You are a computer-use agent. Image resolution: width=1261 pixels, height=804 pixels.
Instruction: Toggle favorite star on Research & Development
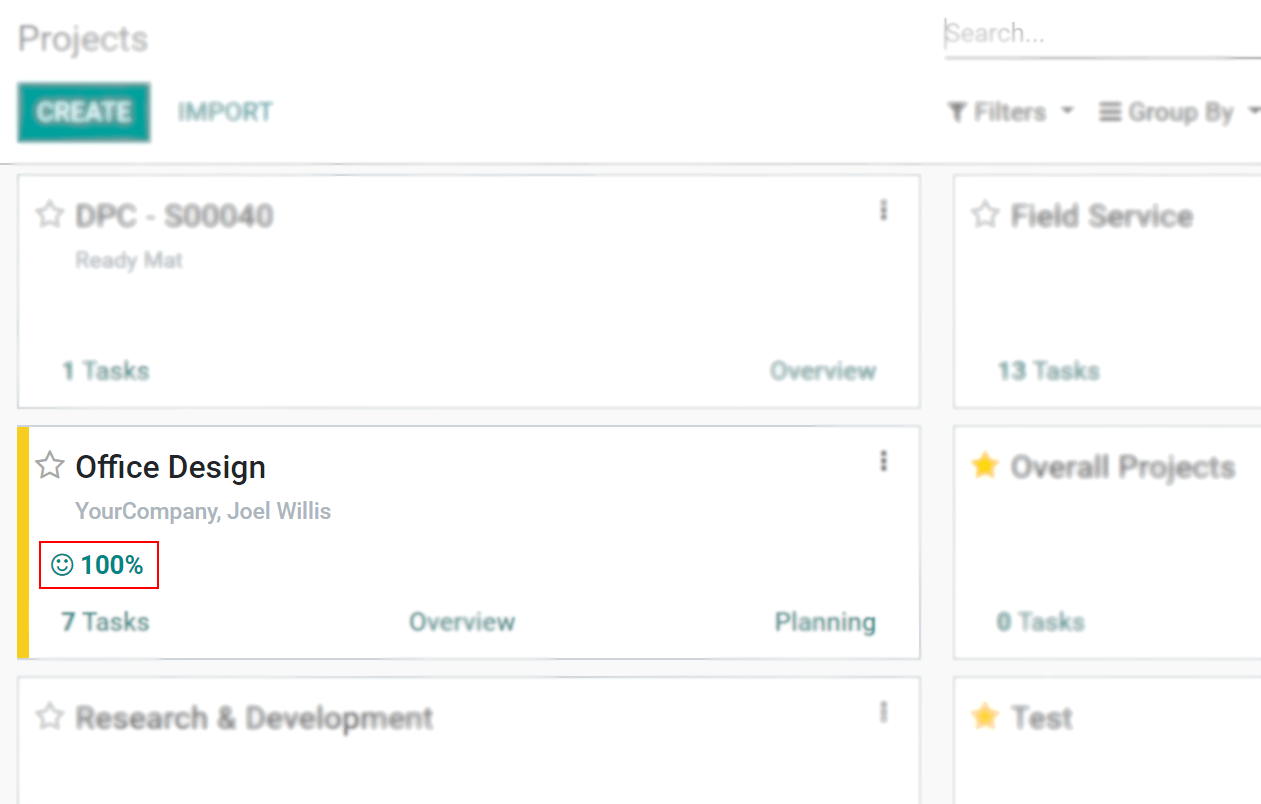pyautogui.click(x=50, y=716)
